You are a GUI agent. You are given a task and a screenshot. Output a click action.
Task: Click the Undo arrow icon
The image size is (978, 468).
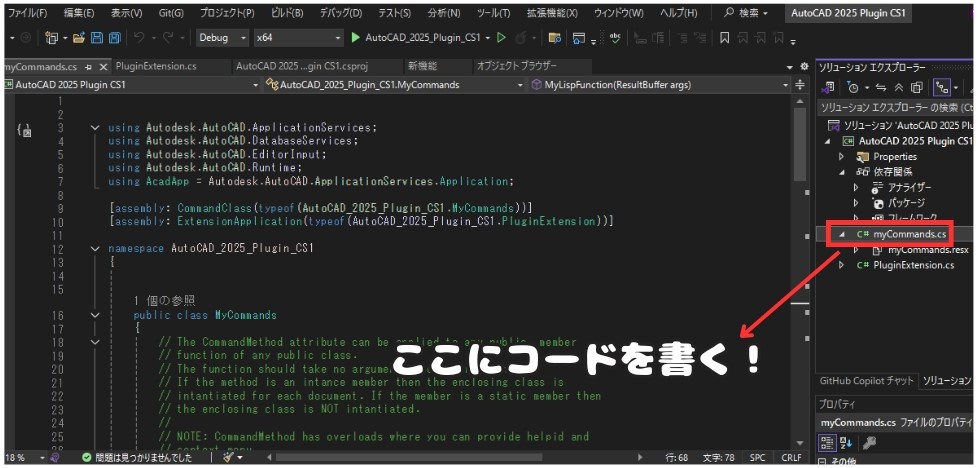pyautogui.click(x=139, y=38)
